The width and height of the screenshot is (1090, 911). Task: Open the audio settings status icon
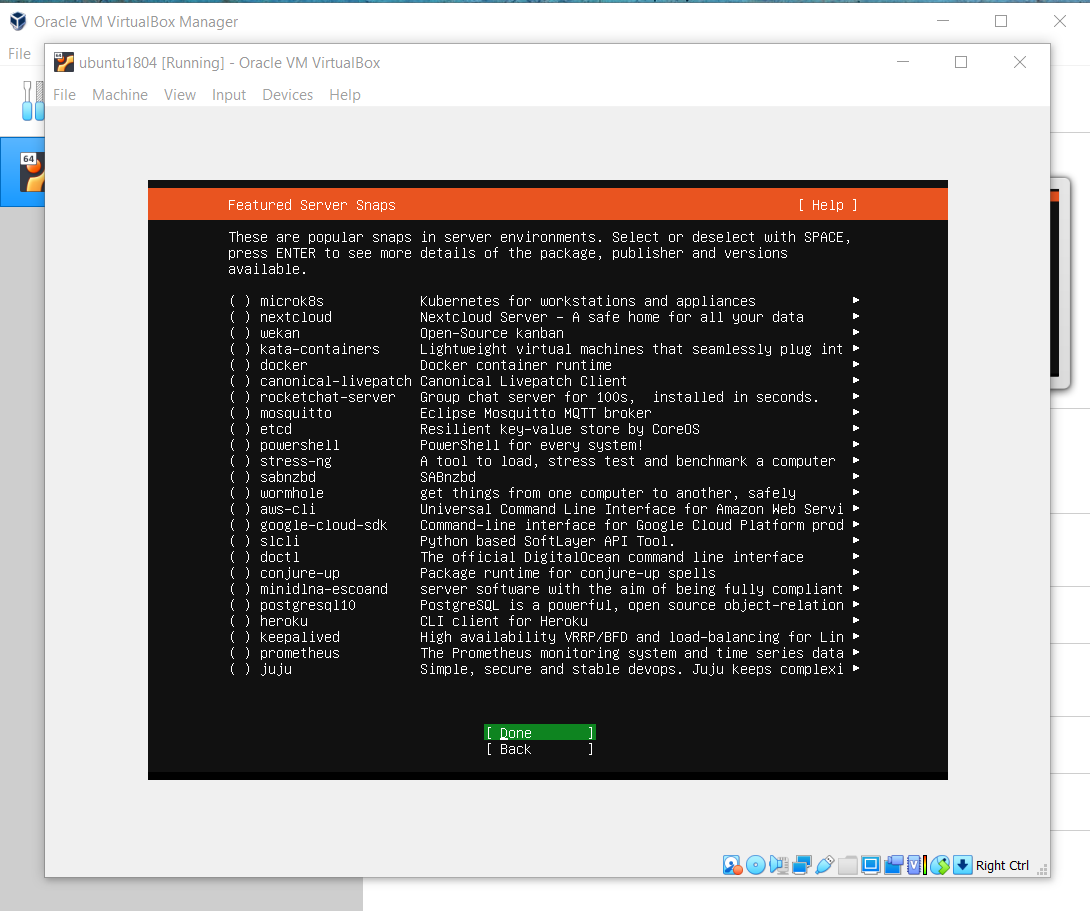click(779, 865)
